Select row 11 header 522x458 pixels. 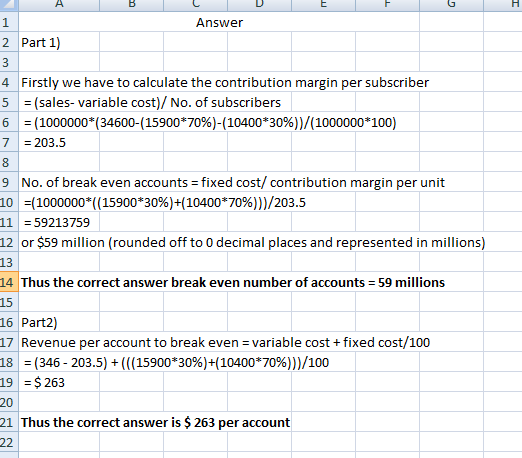[x=9, y=222]
